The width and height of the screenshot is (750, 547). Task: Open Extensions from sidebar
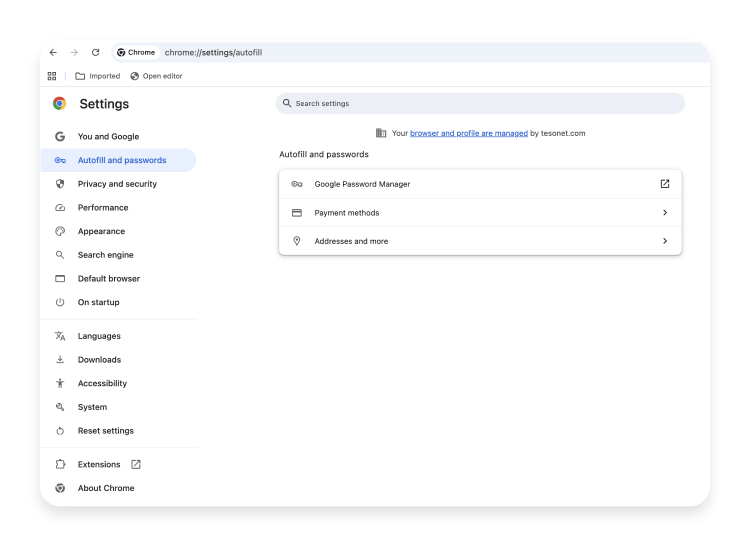119,464
